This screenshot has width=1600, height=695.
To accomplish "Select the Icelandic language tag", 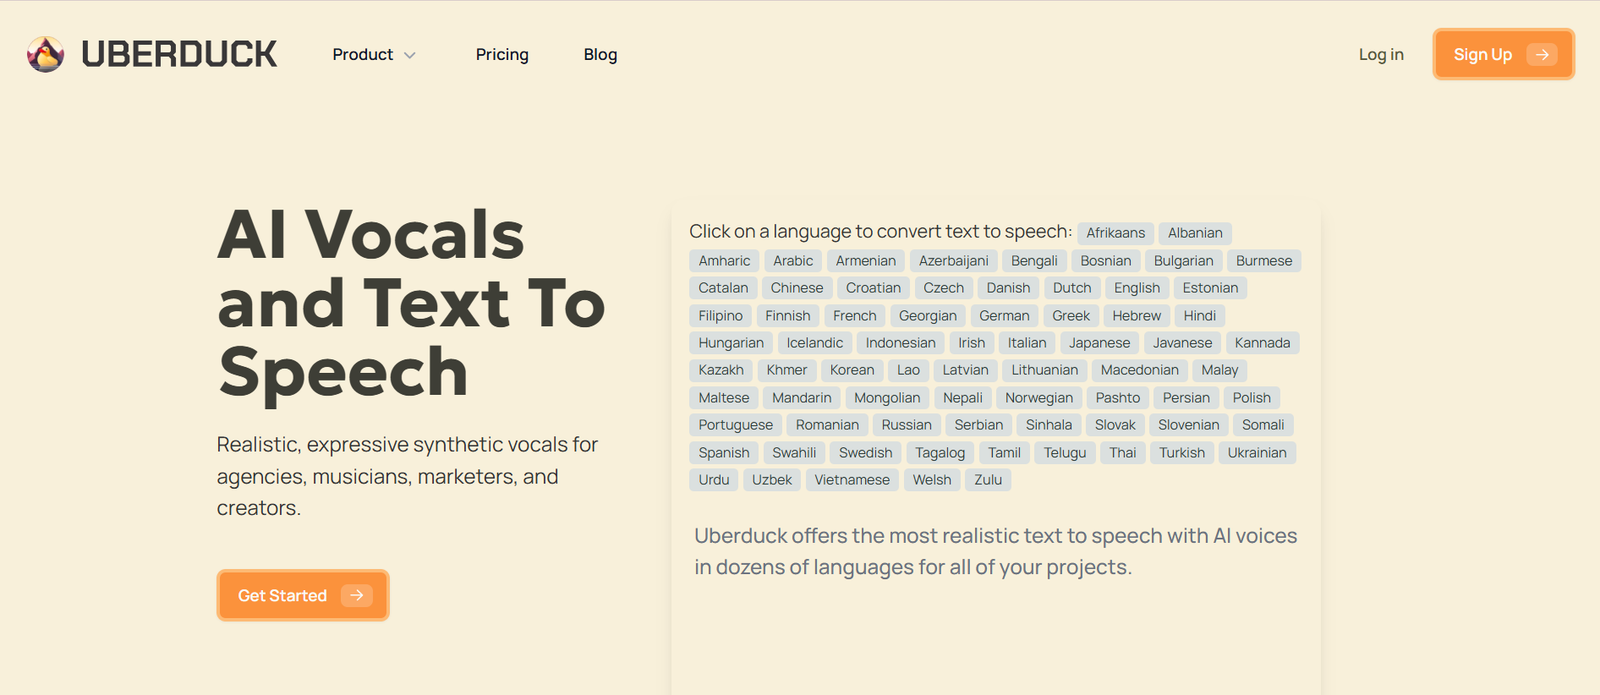I will coord(814,343).
